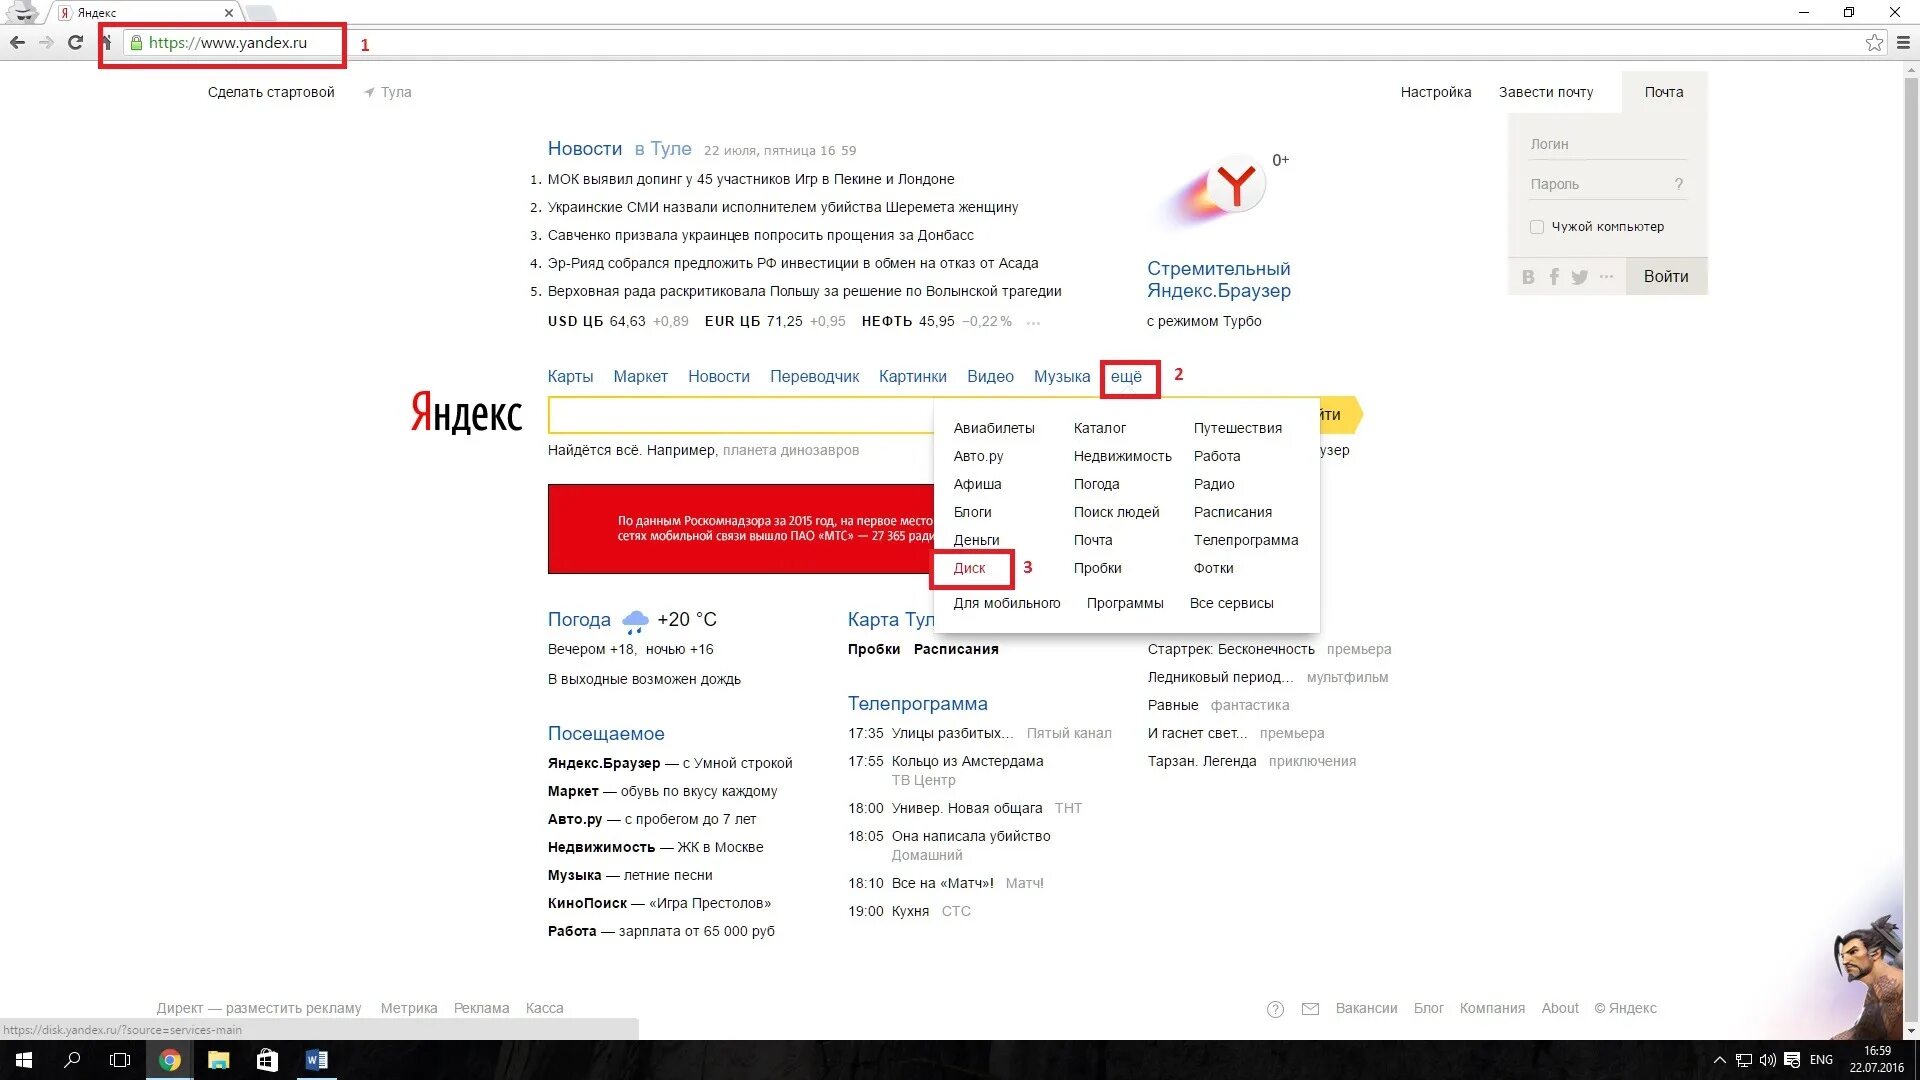This screenshot has height=1080, width=1920.
Task: Open the Почта tab in login panel
Action: (1663, 92)
